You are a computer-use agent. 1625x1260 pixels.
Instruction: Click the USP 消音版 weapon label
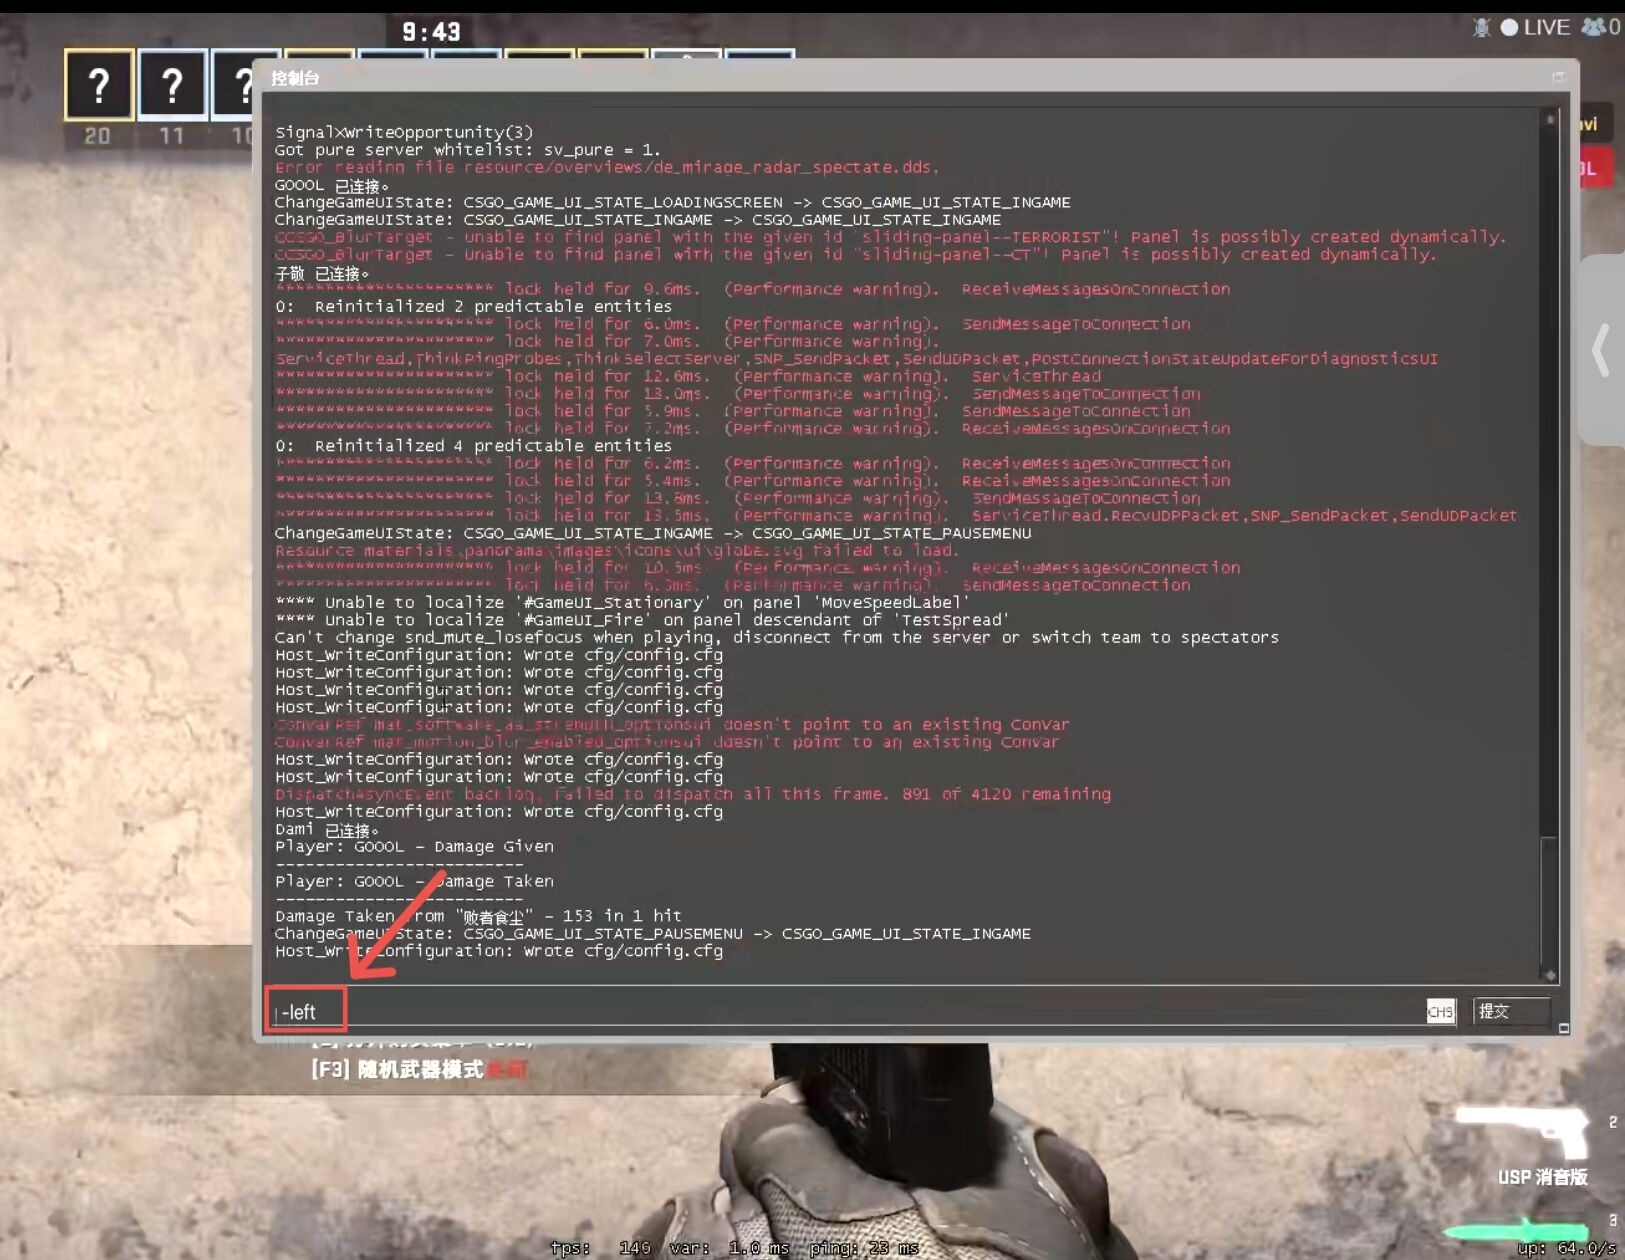[x=1542, y=1177]
